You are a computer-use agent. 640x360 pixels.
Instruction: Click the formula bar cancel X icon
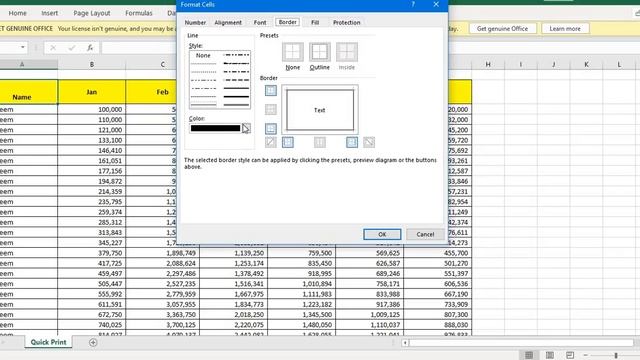click(x=53, y=48)
